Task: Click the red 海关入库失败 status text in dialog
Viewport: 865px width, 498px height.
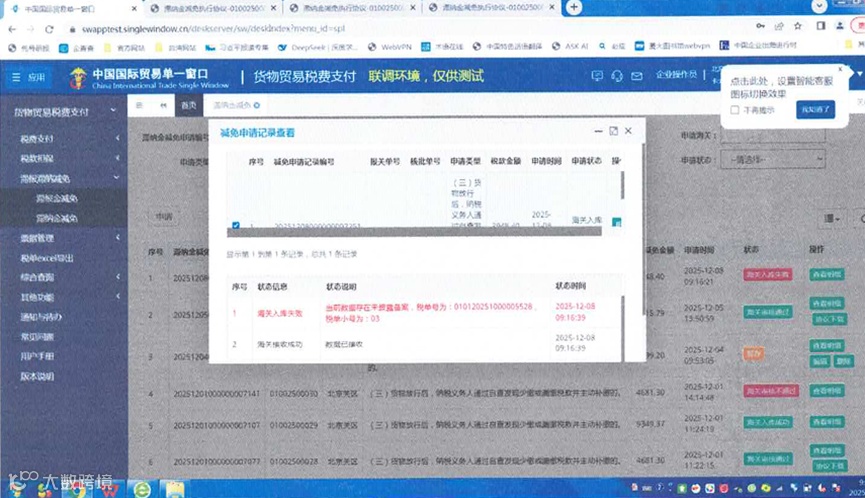Action: [x=280, y=313]
